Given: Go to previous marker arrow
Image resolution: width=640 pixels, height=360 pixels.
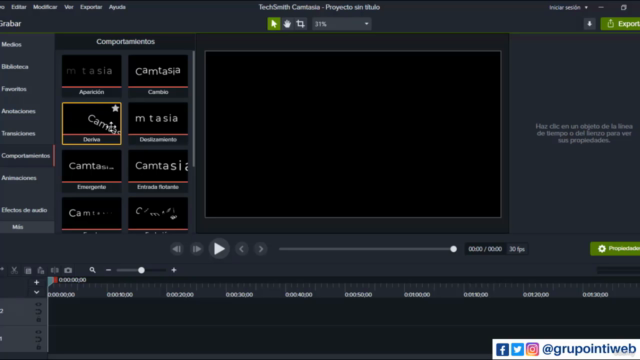Looking at the screenshot, I should [x=242, y=249].
